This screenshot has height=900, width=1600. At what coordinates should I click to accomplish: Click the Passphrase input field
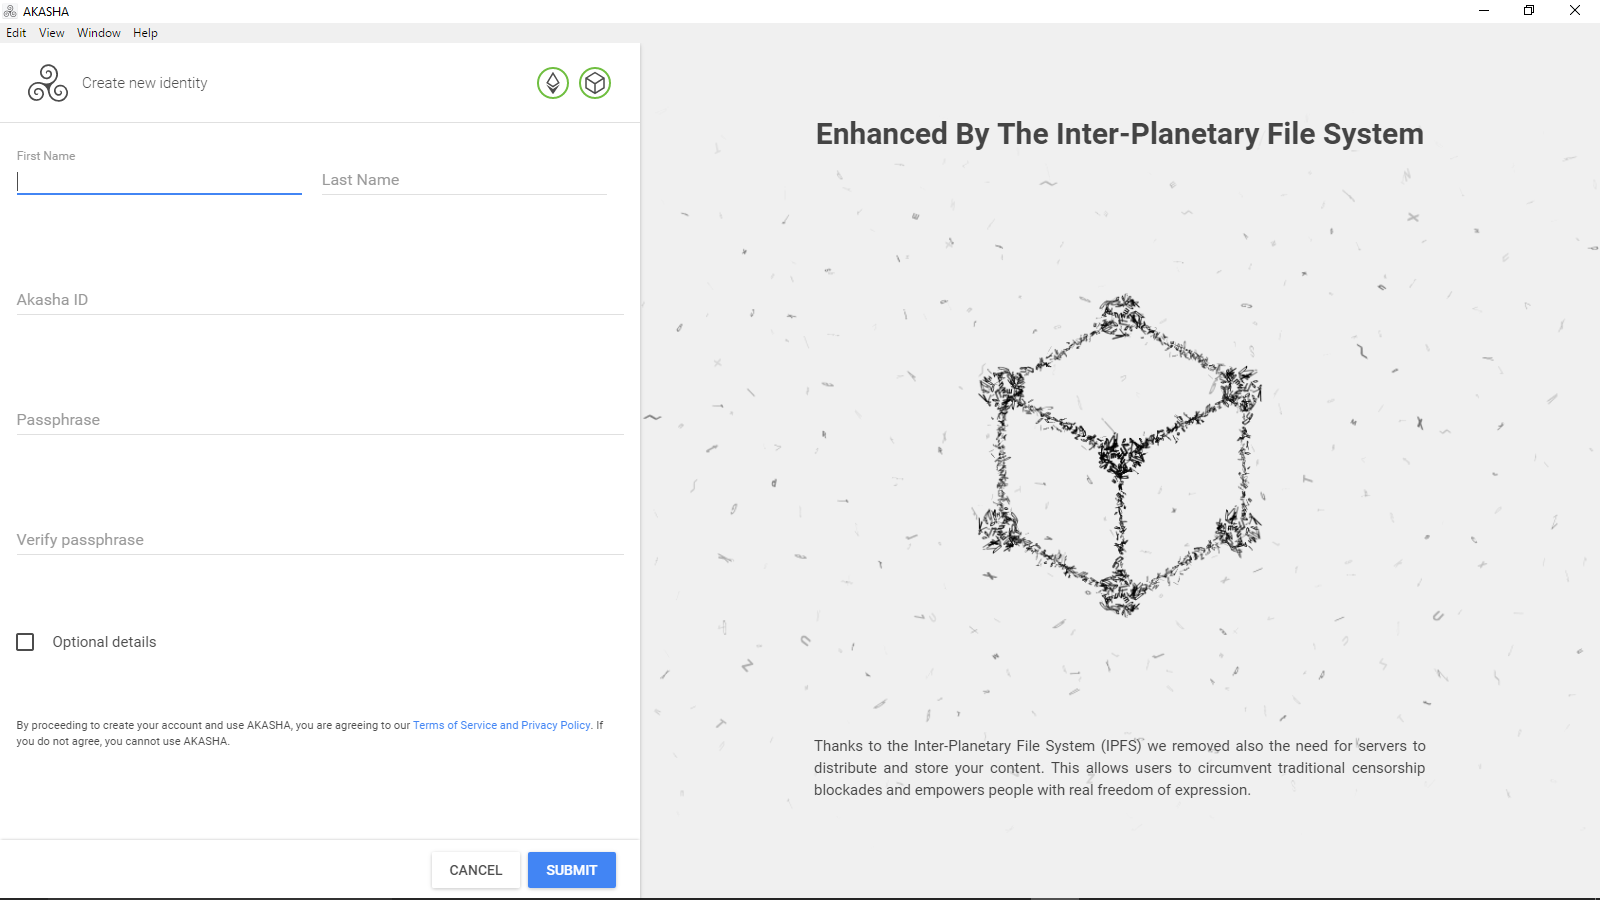[320, 420]
